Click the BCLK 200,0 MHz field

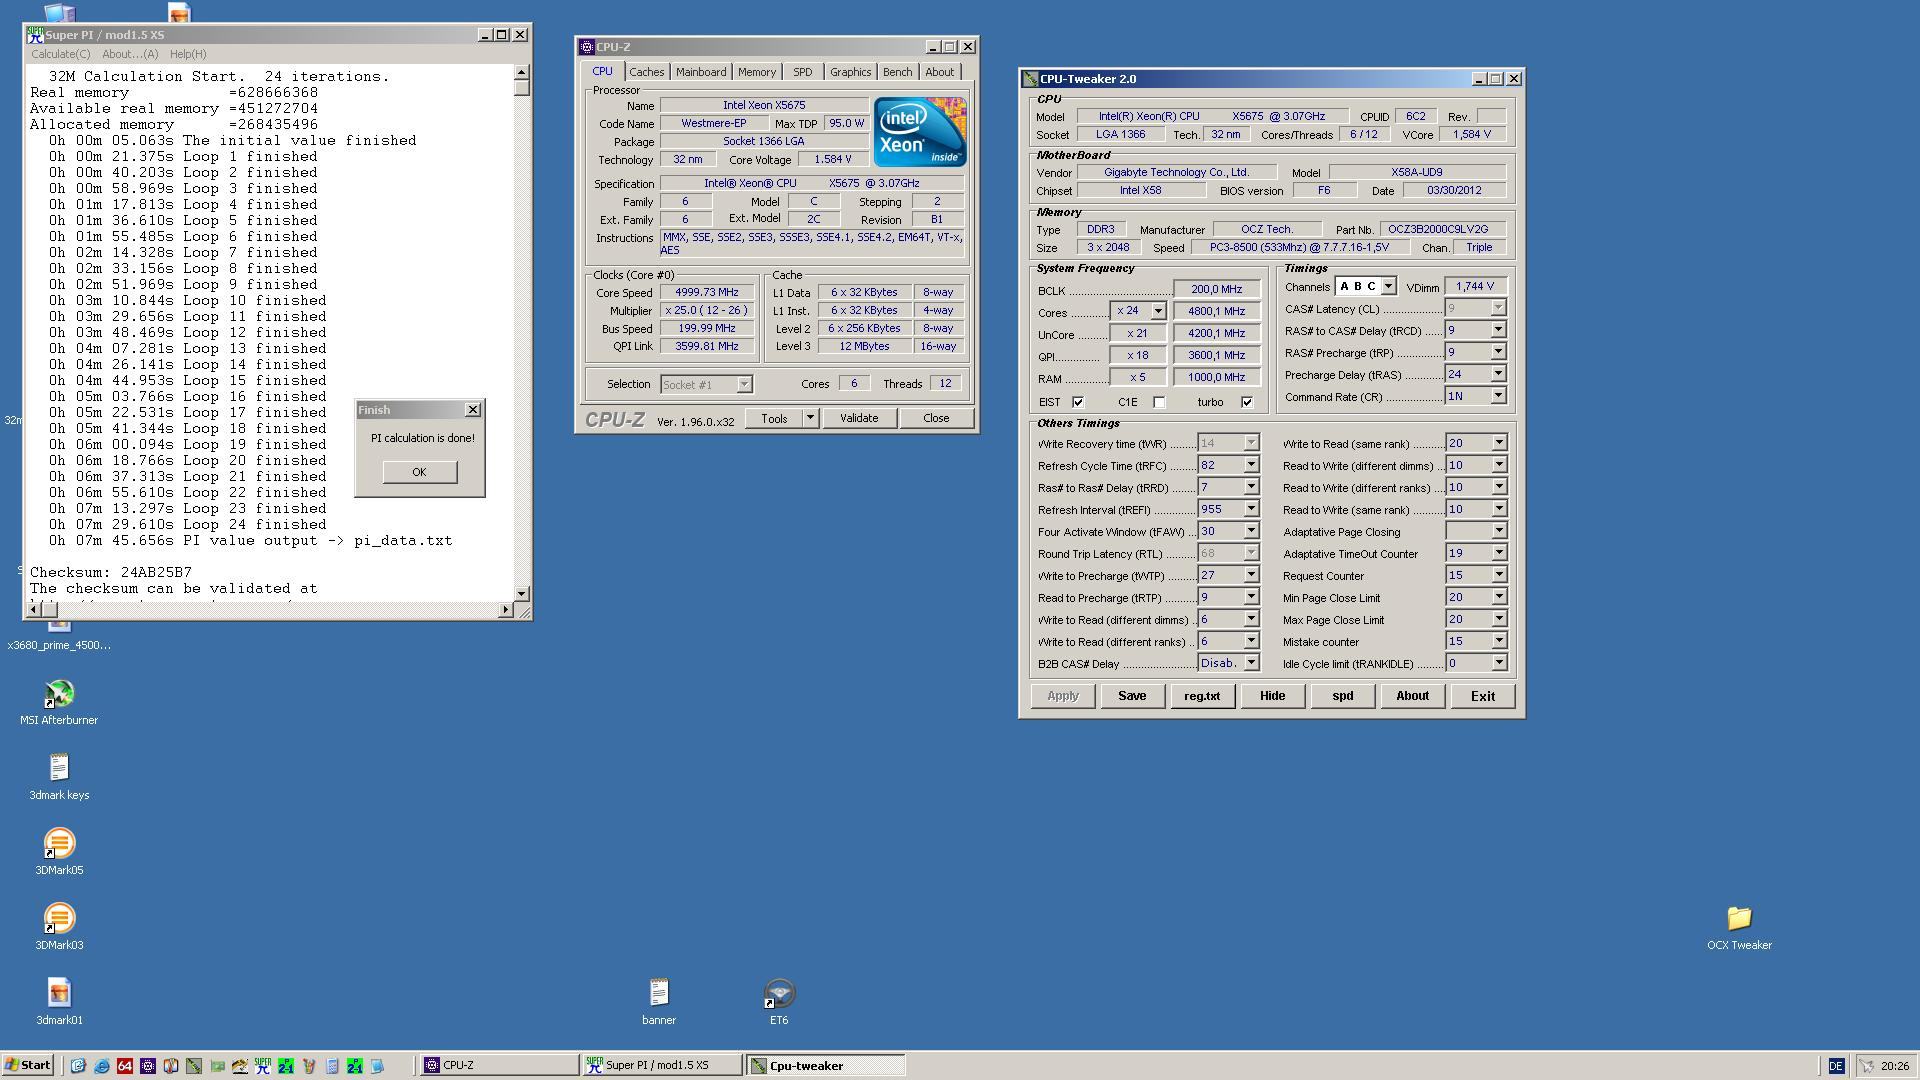click(1216, 289)
